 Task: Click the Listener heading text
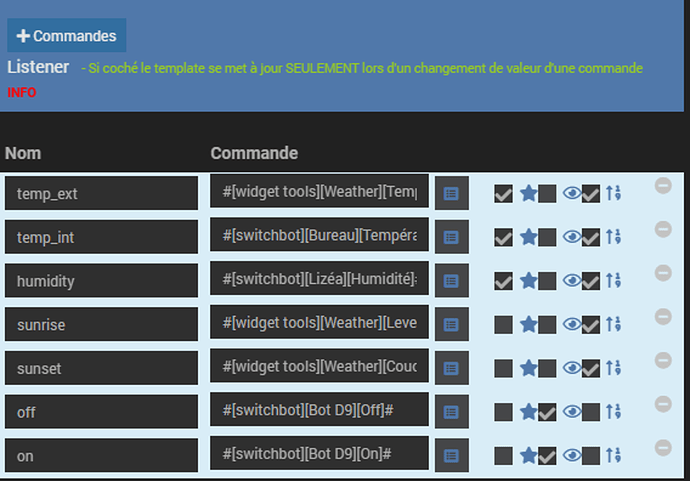38,67
